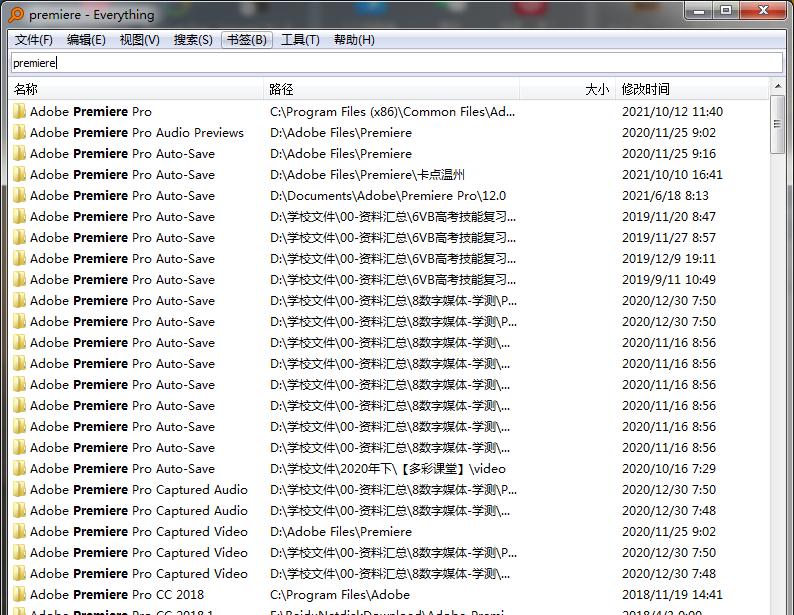Screen dimensions: 794x615
Task: Click path C:\Program Files (x86)\Common Files\Ad...
Action: 392,111
